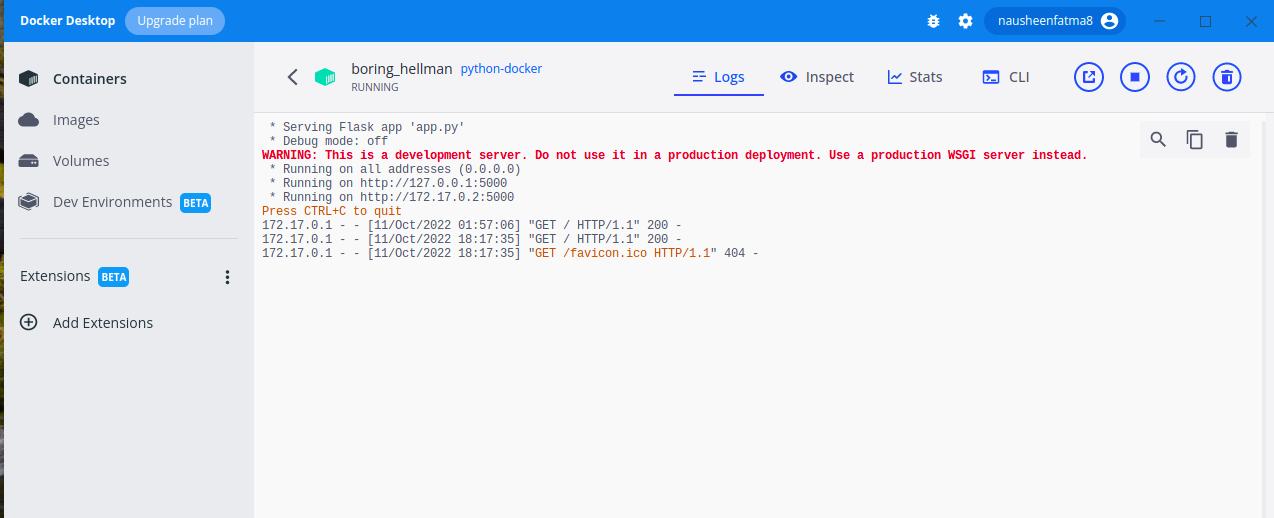
Task: Open the nausheenfatma8 account menu
Action: click(x=1055, y=21)
